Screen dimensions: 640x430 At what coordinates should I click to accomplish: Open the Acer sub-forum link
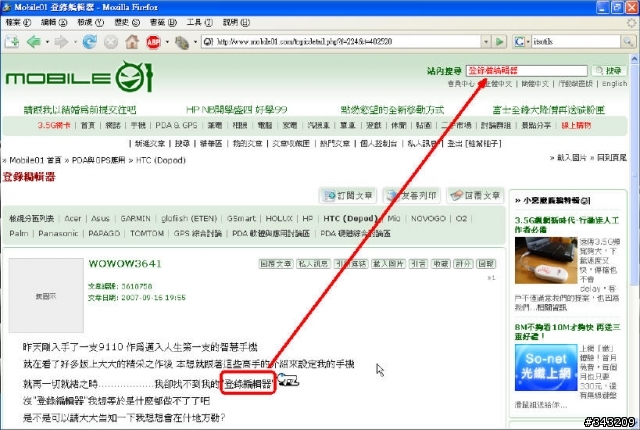click(x=73, y=219)
